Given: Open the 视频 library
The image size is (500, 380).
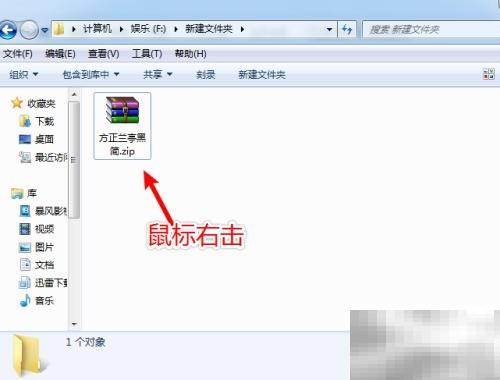Looking at the screenshot, I should [36, 229].
